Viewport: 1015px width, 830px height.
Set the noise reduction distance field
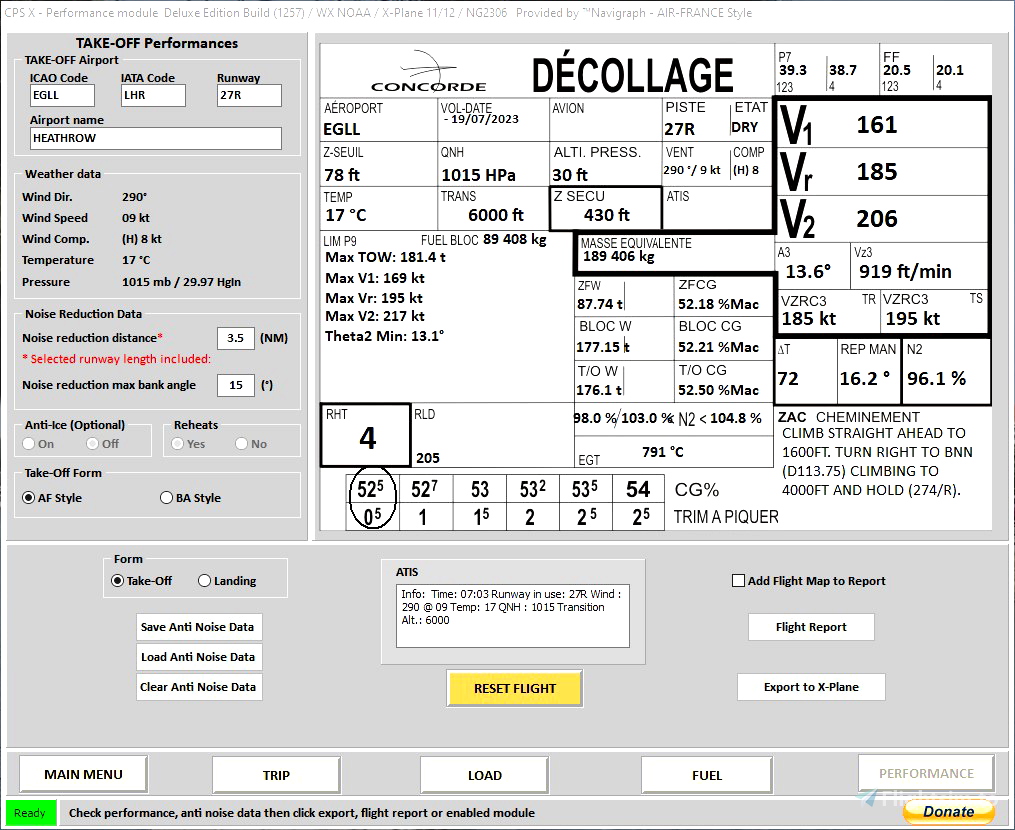pos(236,338)
